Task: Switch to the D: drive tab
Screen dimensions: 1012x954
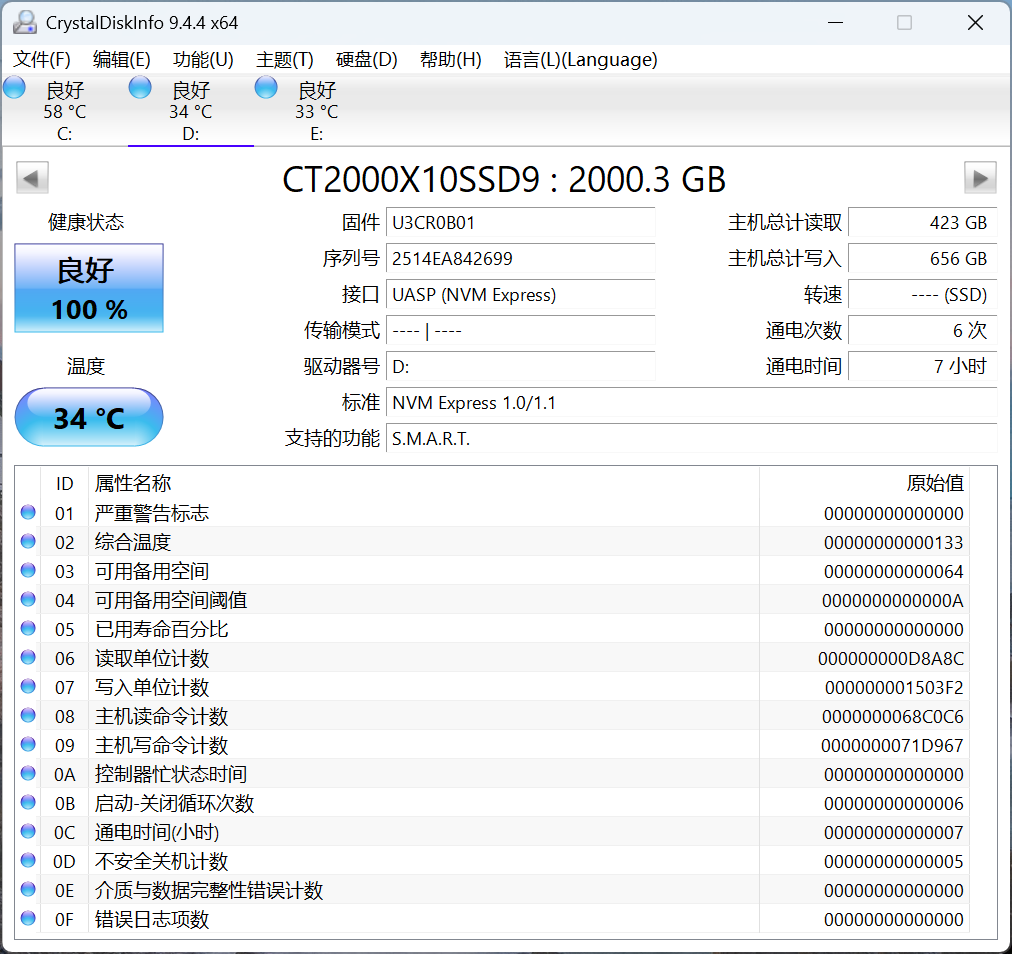Action: coord(190,111)
